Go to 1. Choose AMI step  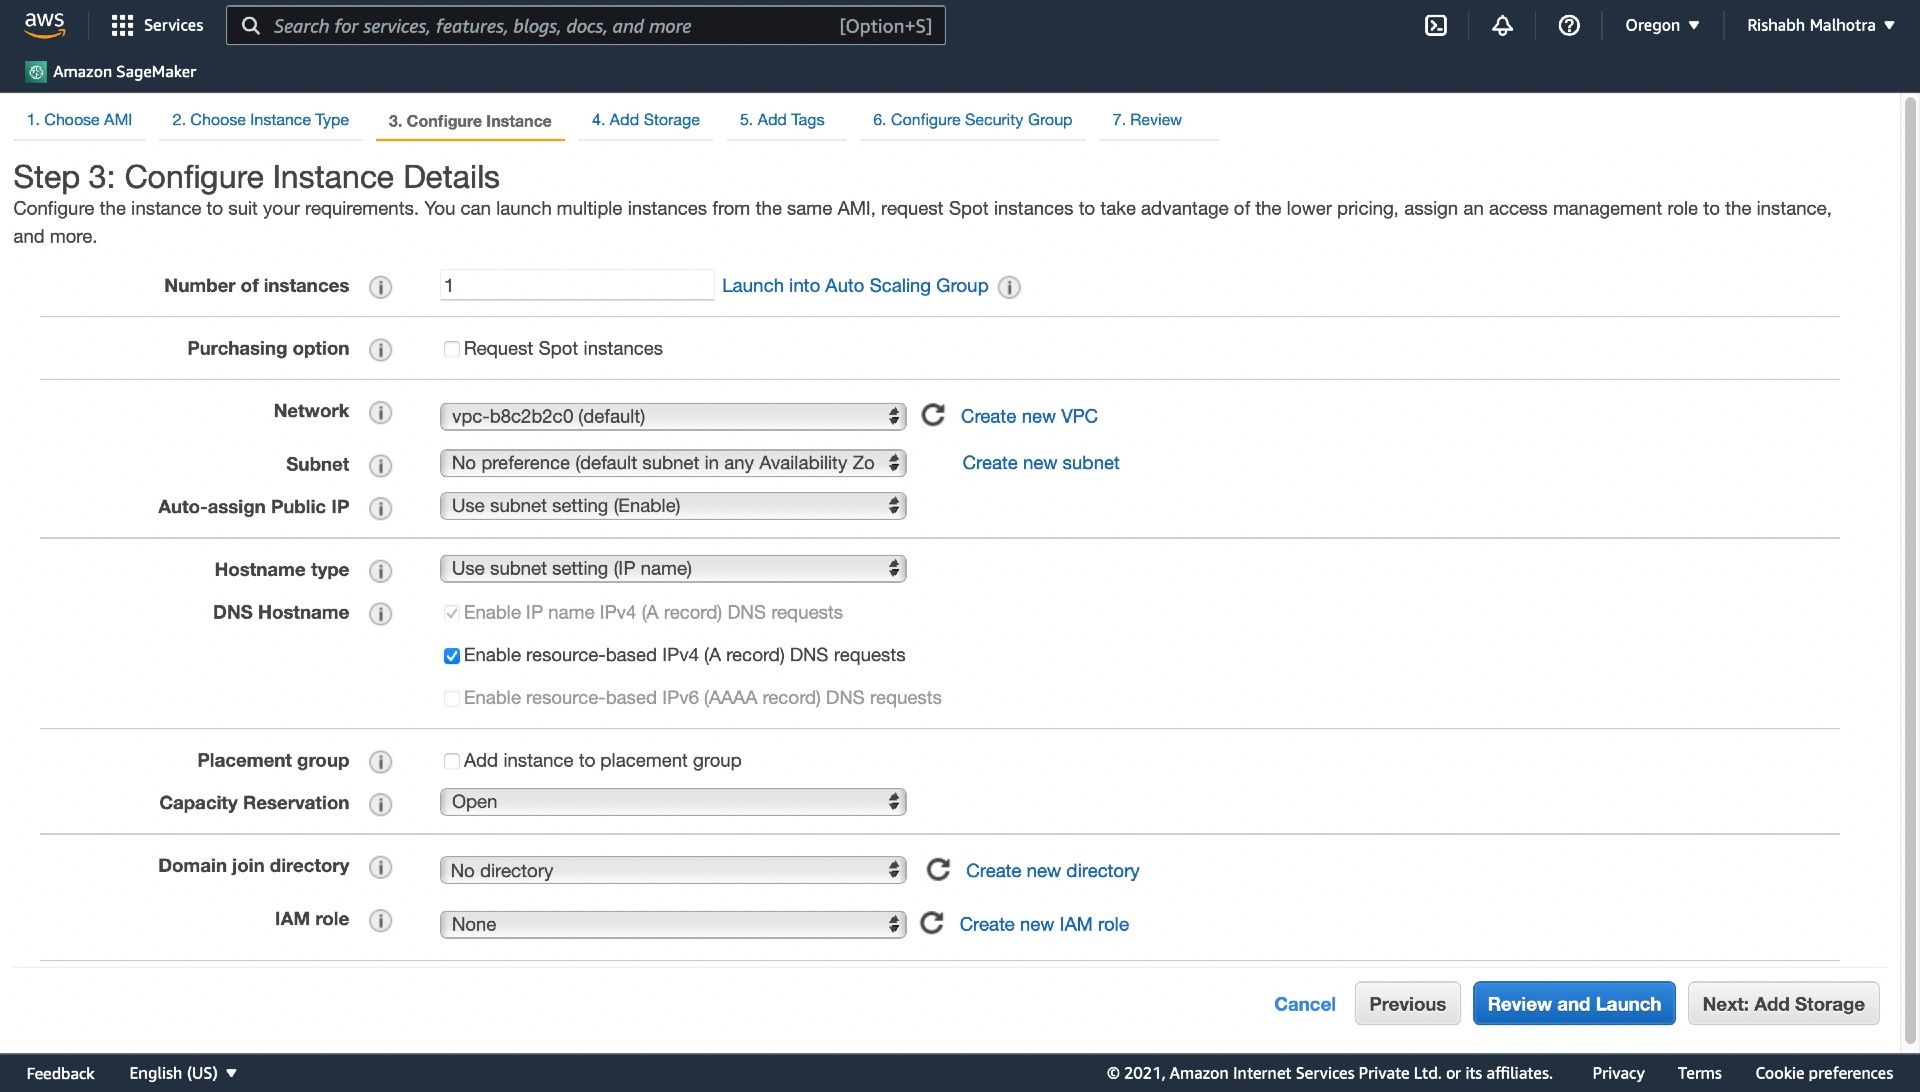(79, 120)
